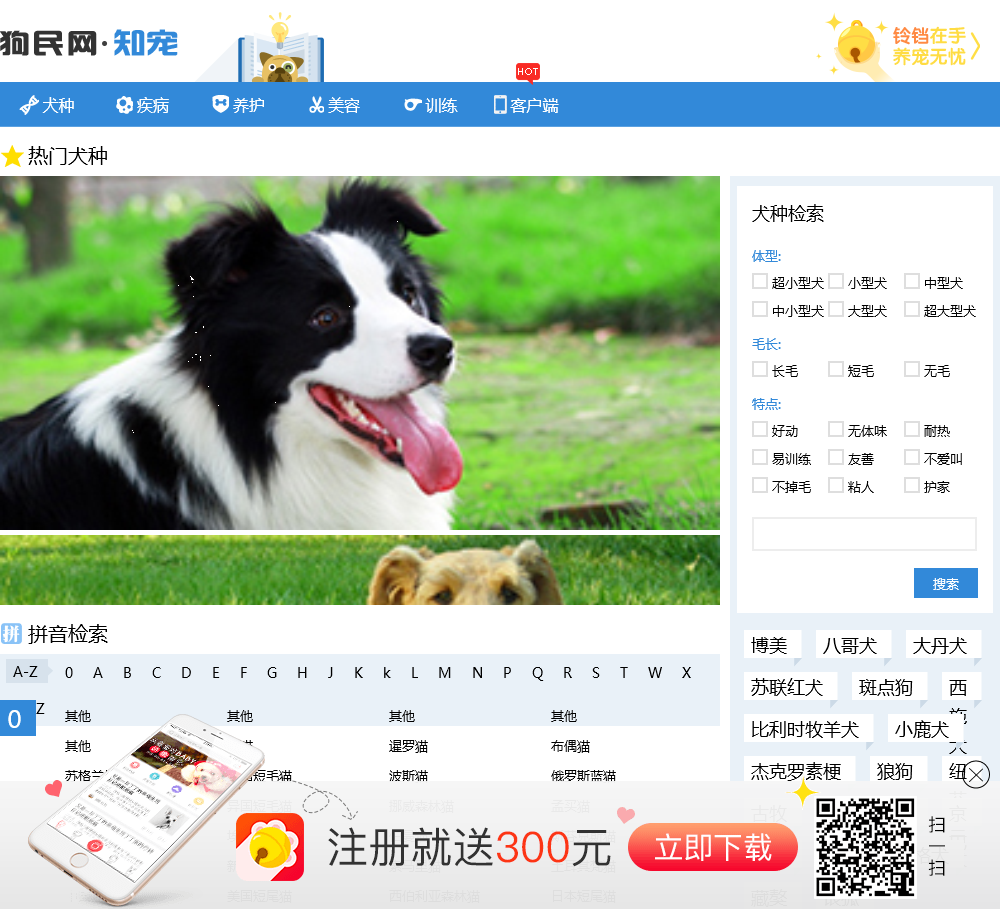Image resolution: width=1000 pixels, height=909 pixels.
Task: Open the 小鹿犬 breed tag
Action: pyautogui.click(x=925, y=729)
